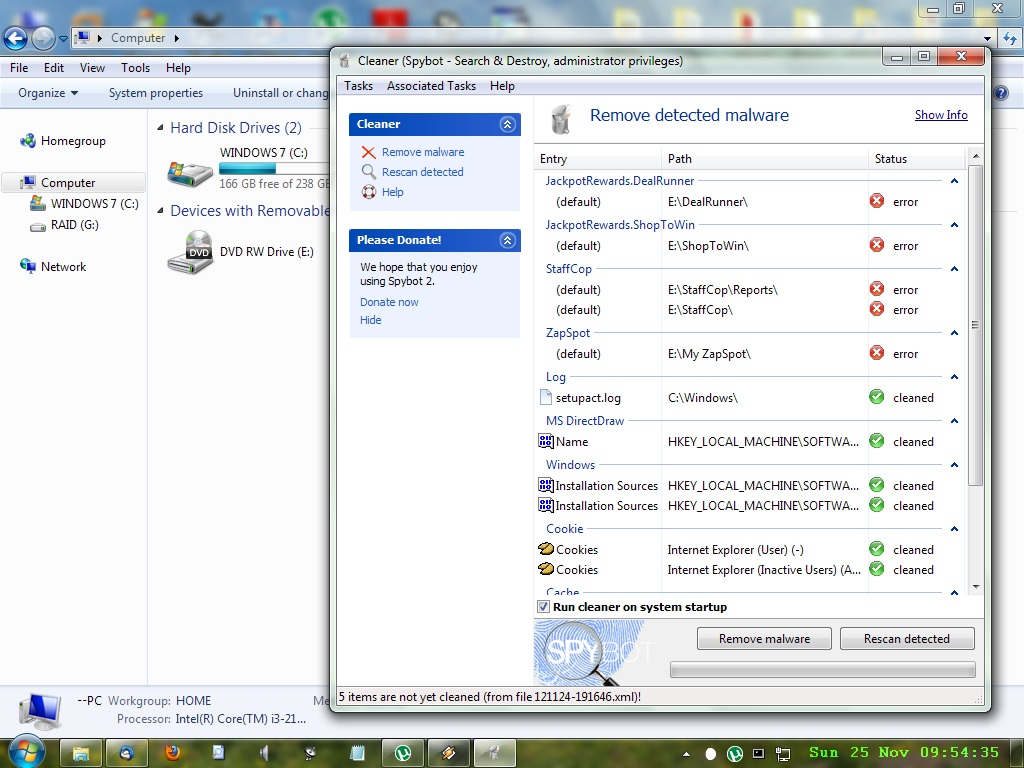Select the registry icon of the Name entry

point(546,441)
